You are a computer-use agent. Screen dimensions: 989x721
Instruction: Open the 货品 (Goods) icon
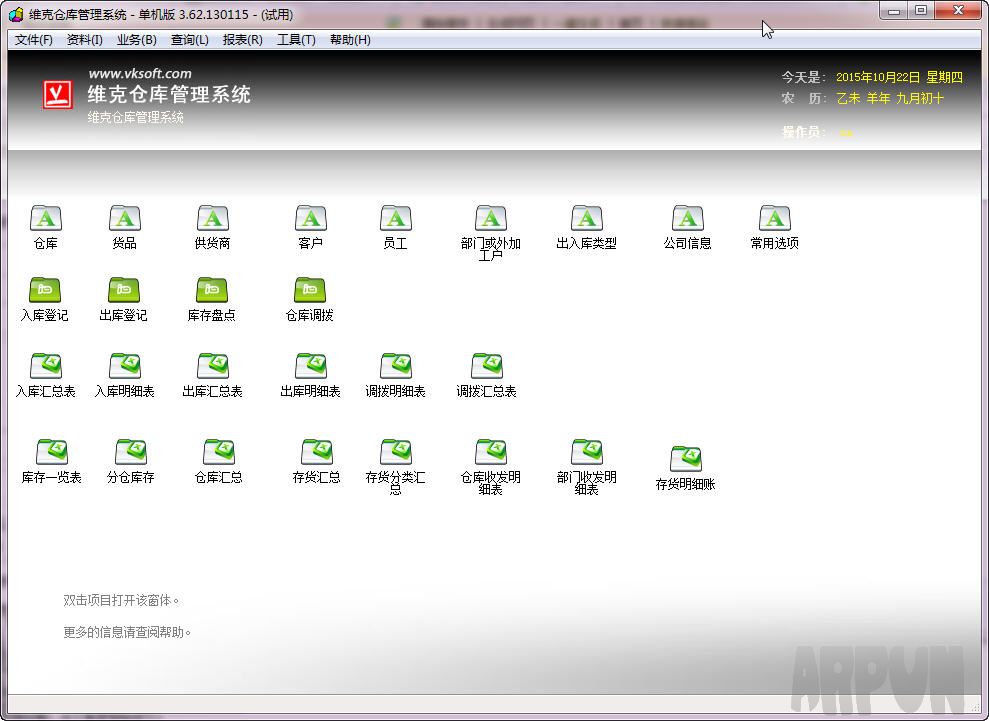pos(124,218)
